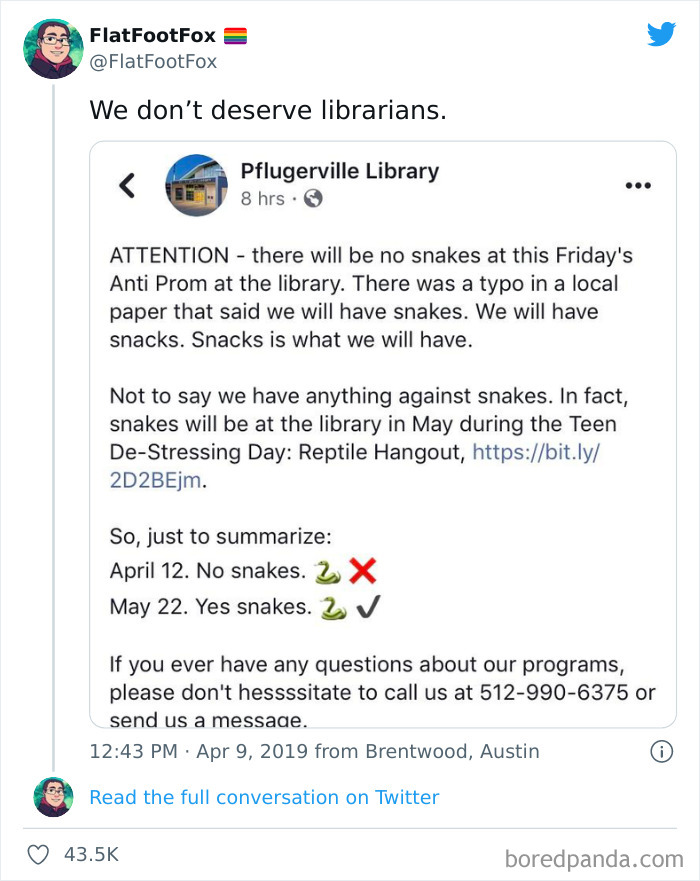Like the tweet using the heart icon

click(40, 854)
